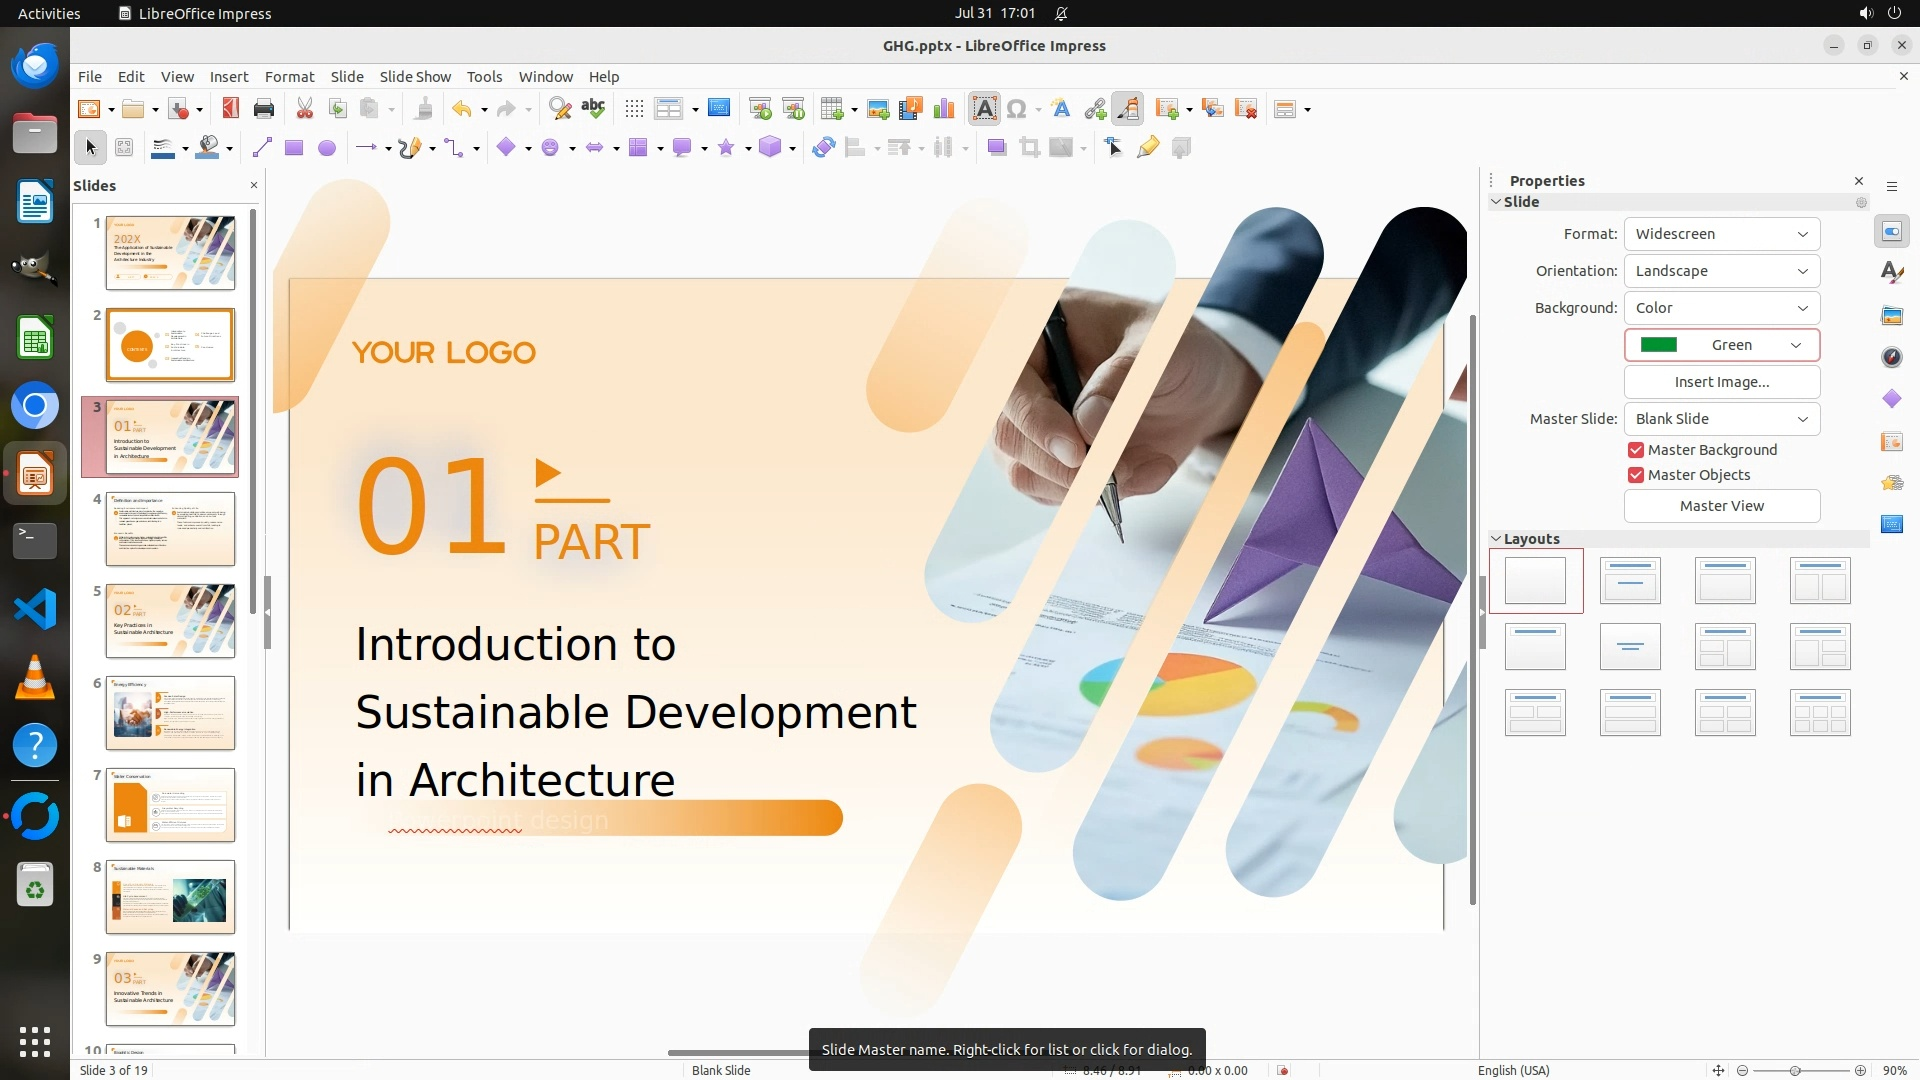Open the Green background color swatch
Screen dimensions: 1920x1080
(1721, 345)
